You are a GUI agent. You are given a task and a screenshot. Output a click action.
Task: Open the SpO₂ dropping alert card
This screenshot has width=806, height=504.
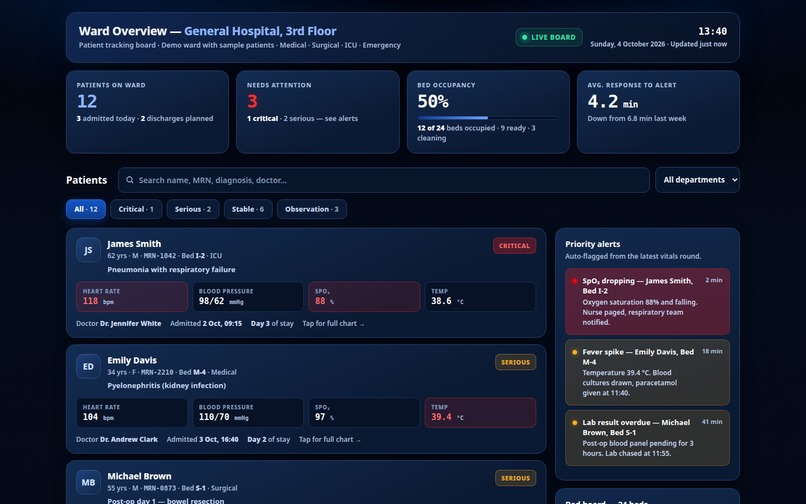pos(647,301)
